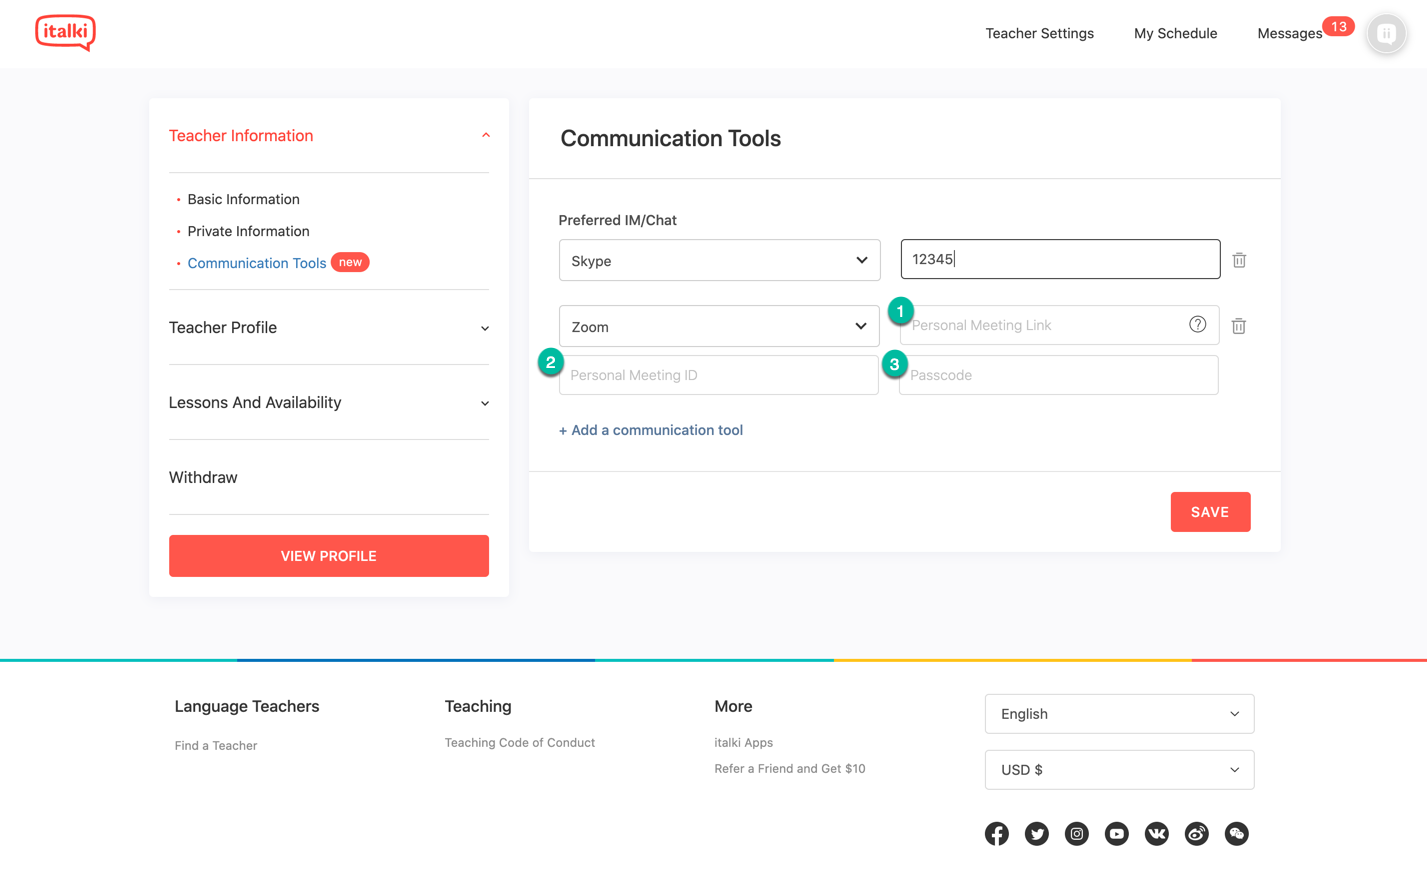Open italki WeChat link
The image size is (1427, 870).
[x=1236, y=834]
